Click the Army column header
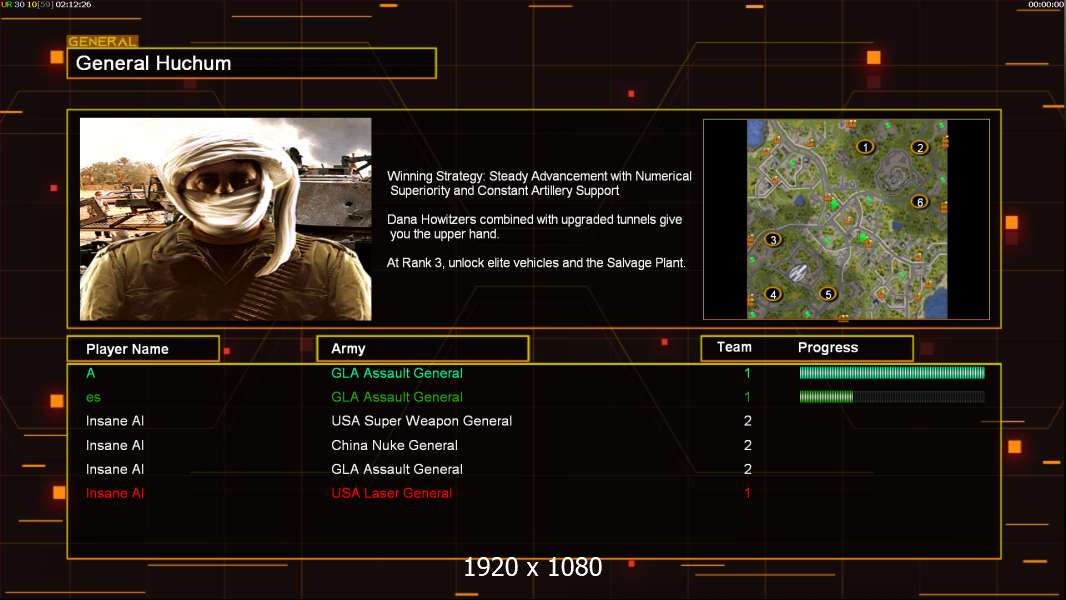 tap(423, 349)
